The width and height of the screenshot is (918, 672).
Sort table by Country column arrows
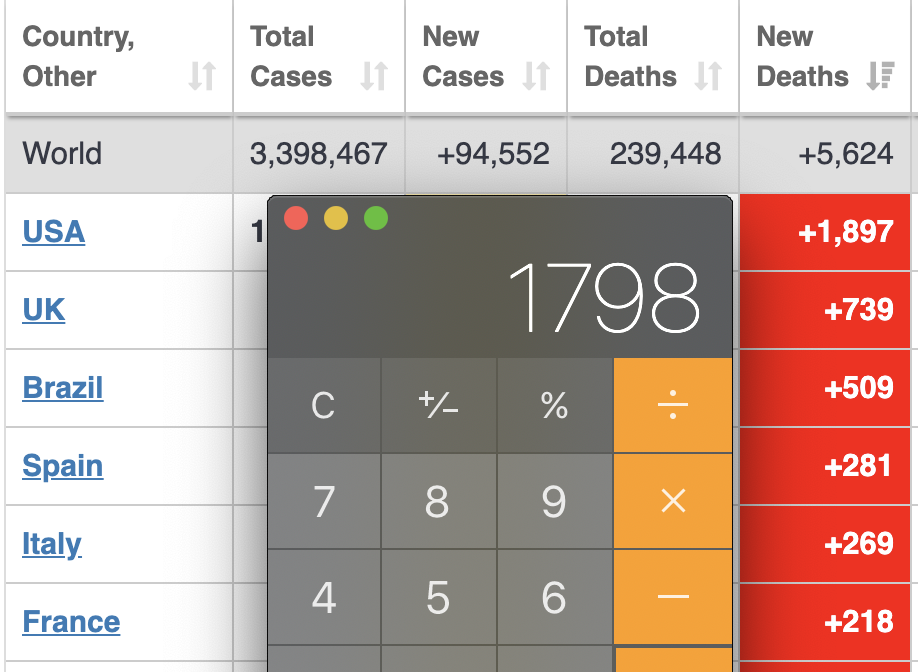click(x=202, y=76)
